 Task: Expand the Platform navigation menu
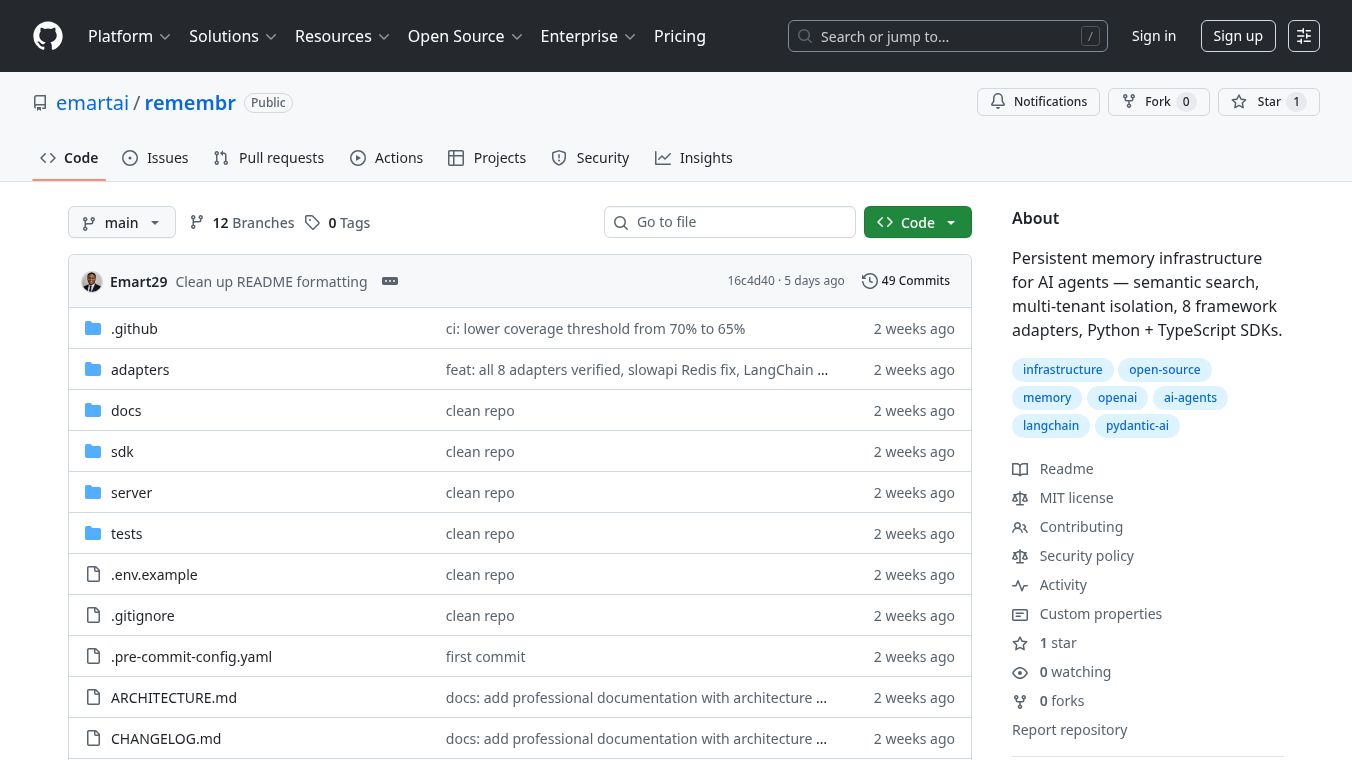tap(129, 36)
